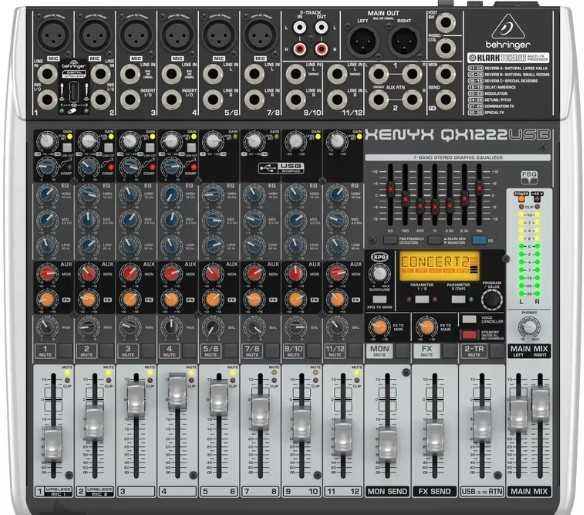Screen dimensions: 584x515
Task: Click the channel 4 fader cap
Action: click(x=177, y=392)
